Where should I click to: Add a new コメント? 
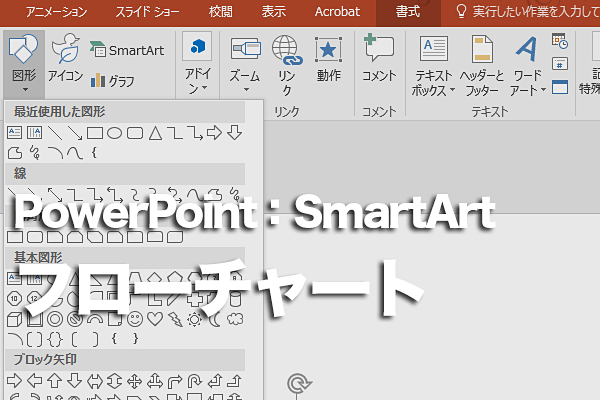pyautogui.click(x=379, y=58)
